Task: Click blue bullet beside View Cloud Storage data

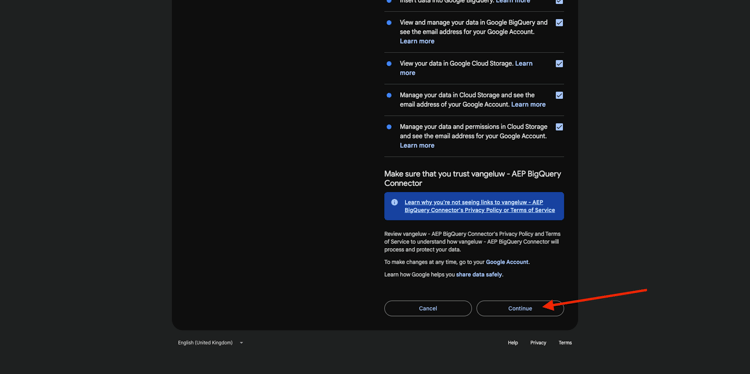Action: pos(389,64)
